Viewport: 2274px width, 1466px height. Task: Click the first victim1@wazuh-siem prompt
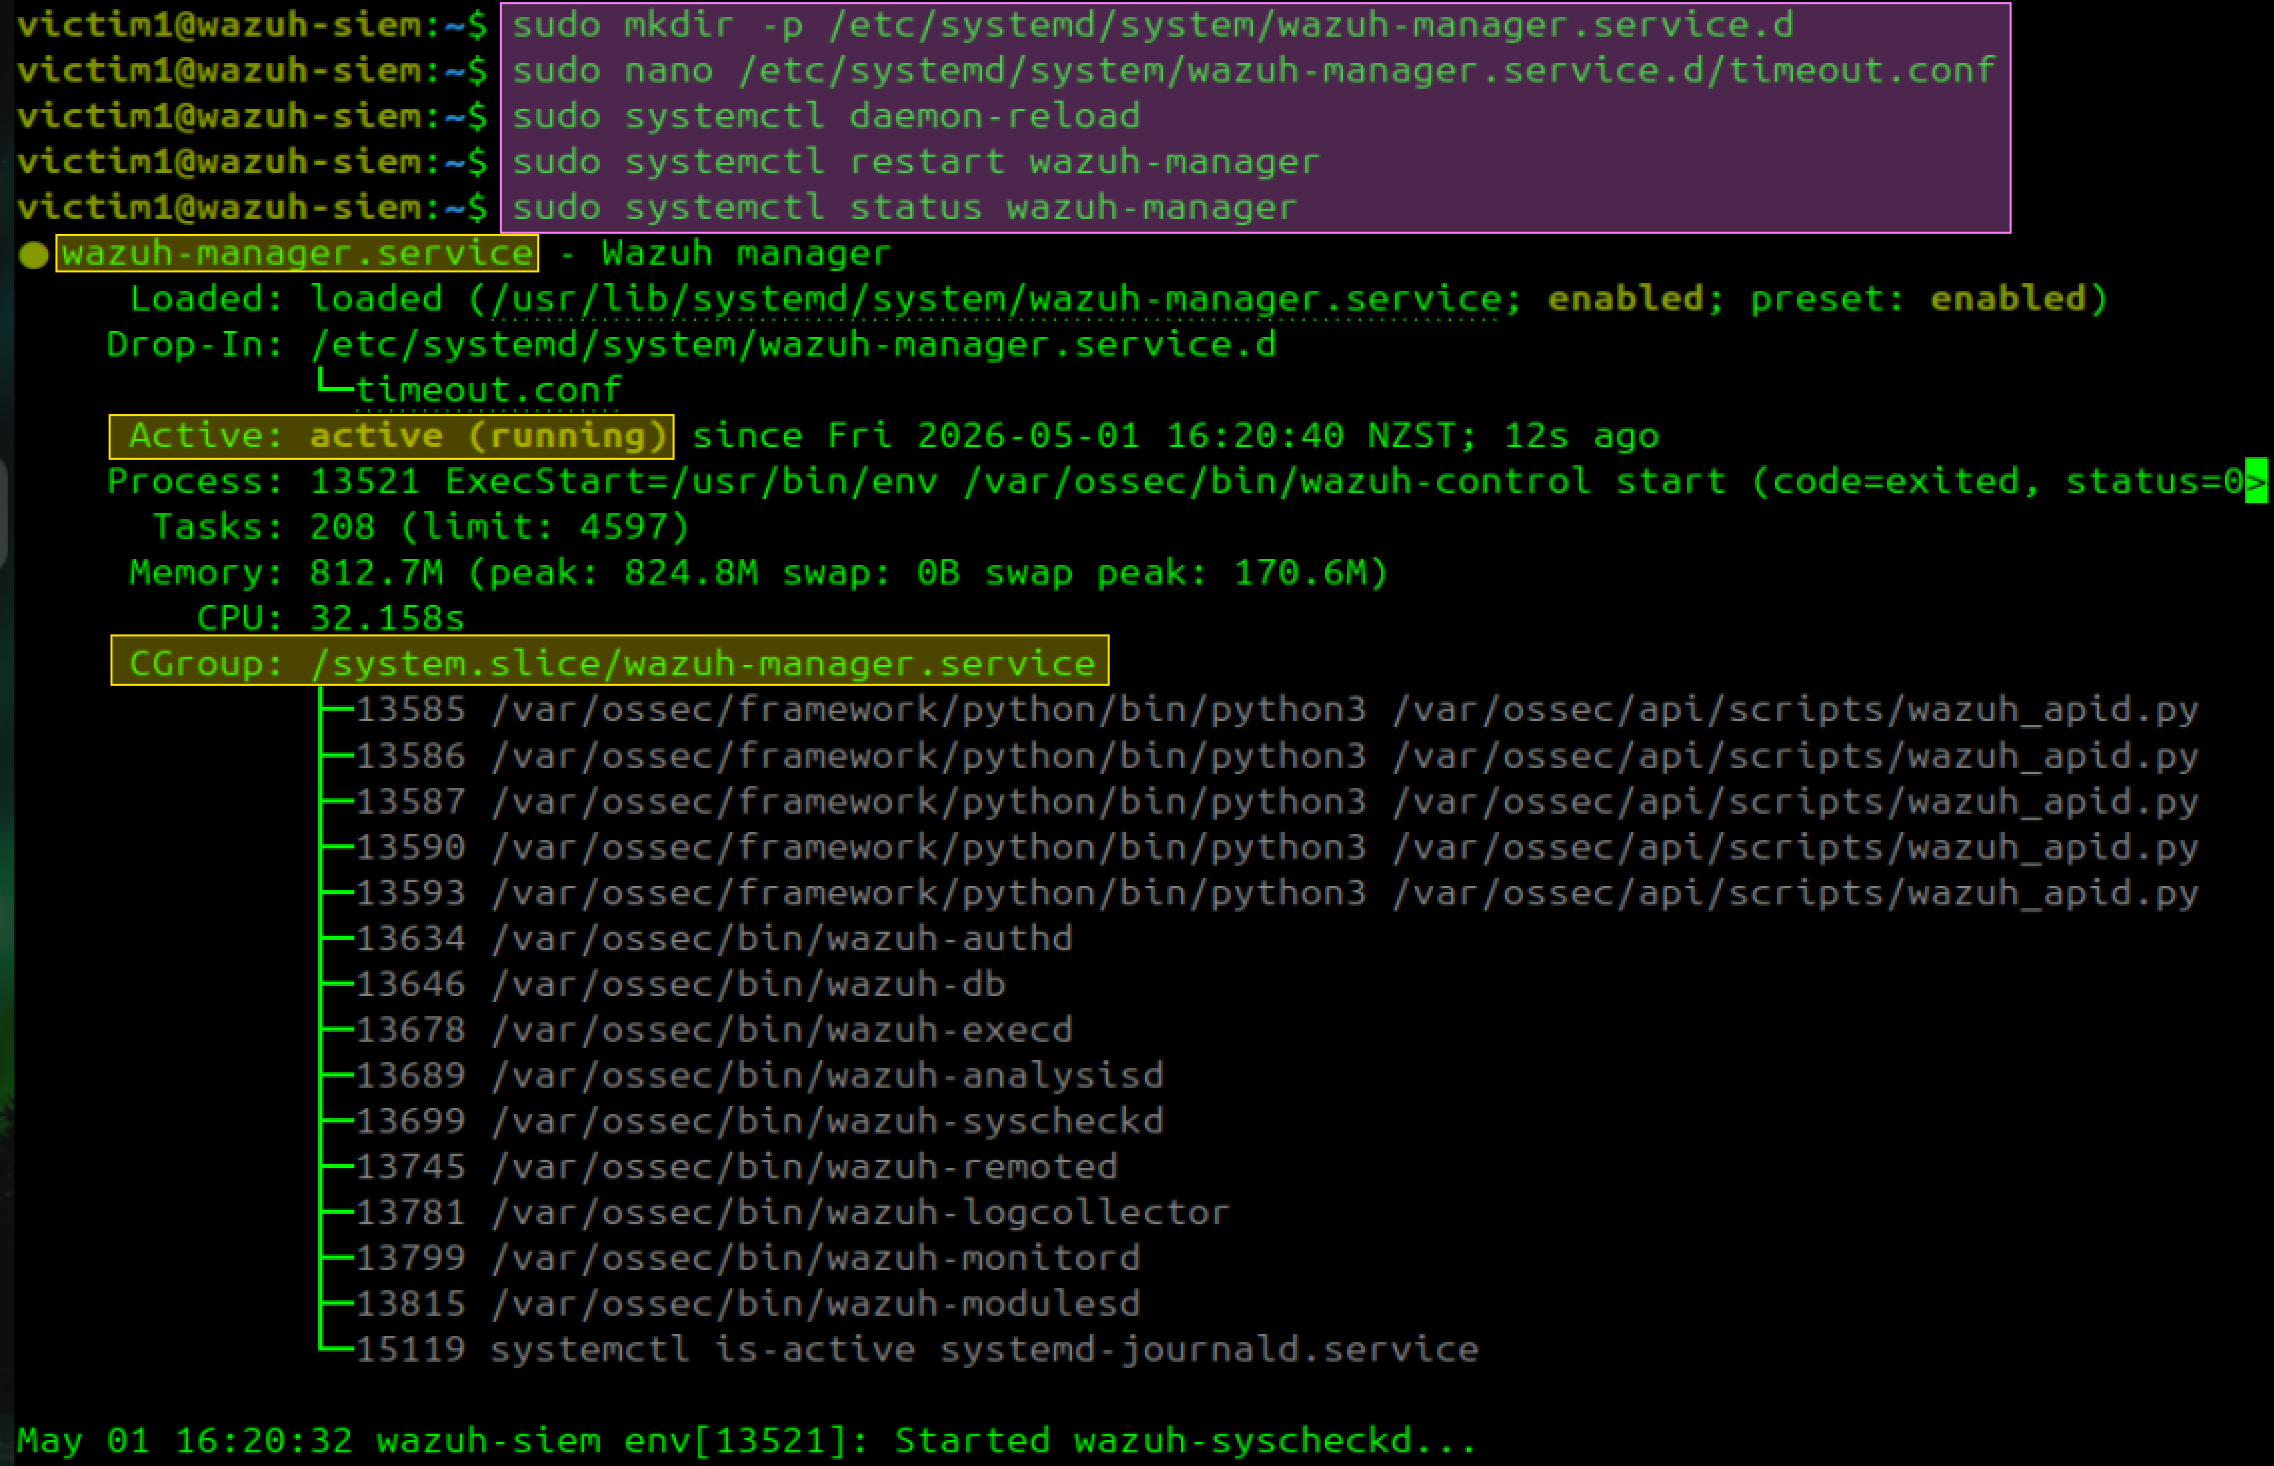click(253, 25)
